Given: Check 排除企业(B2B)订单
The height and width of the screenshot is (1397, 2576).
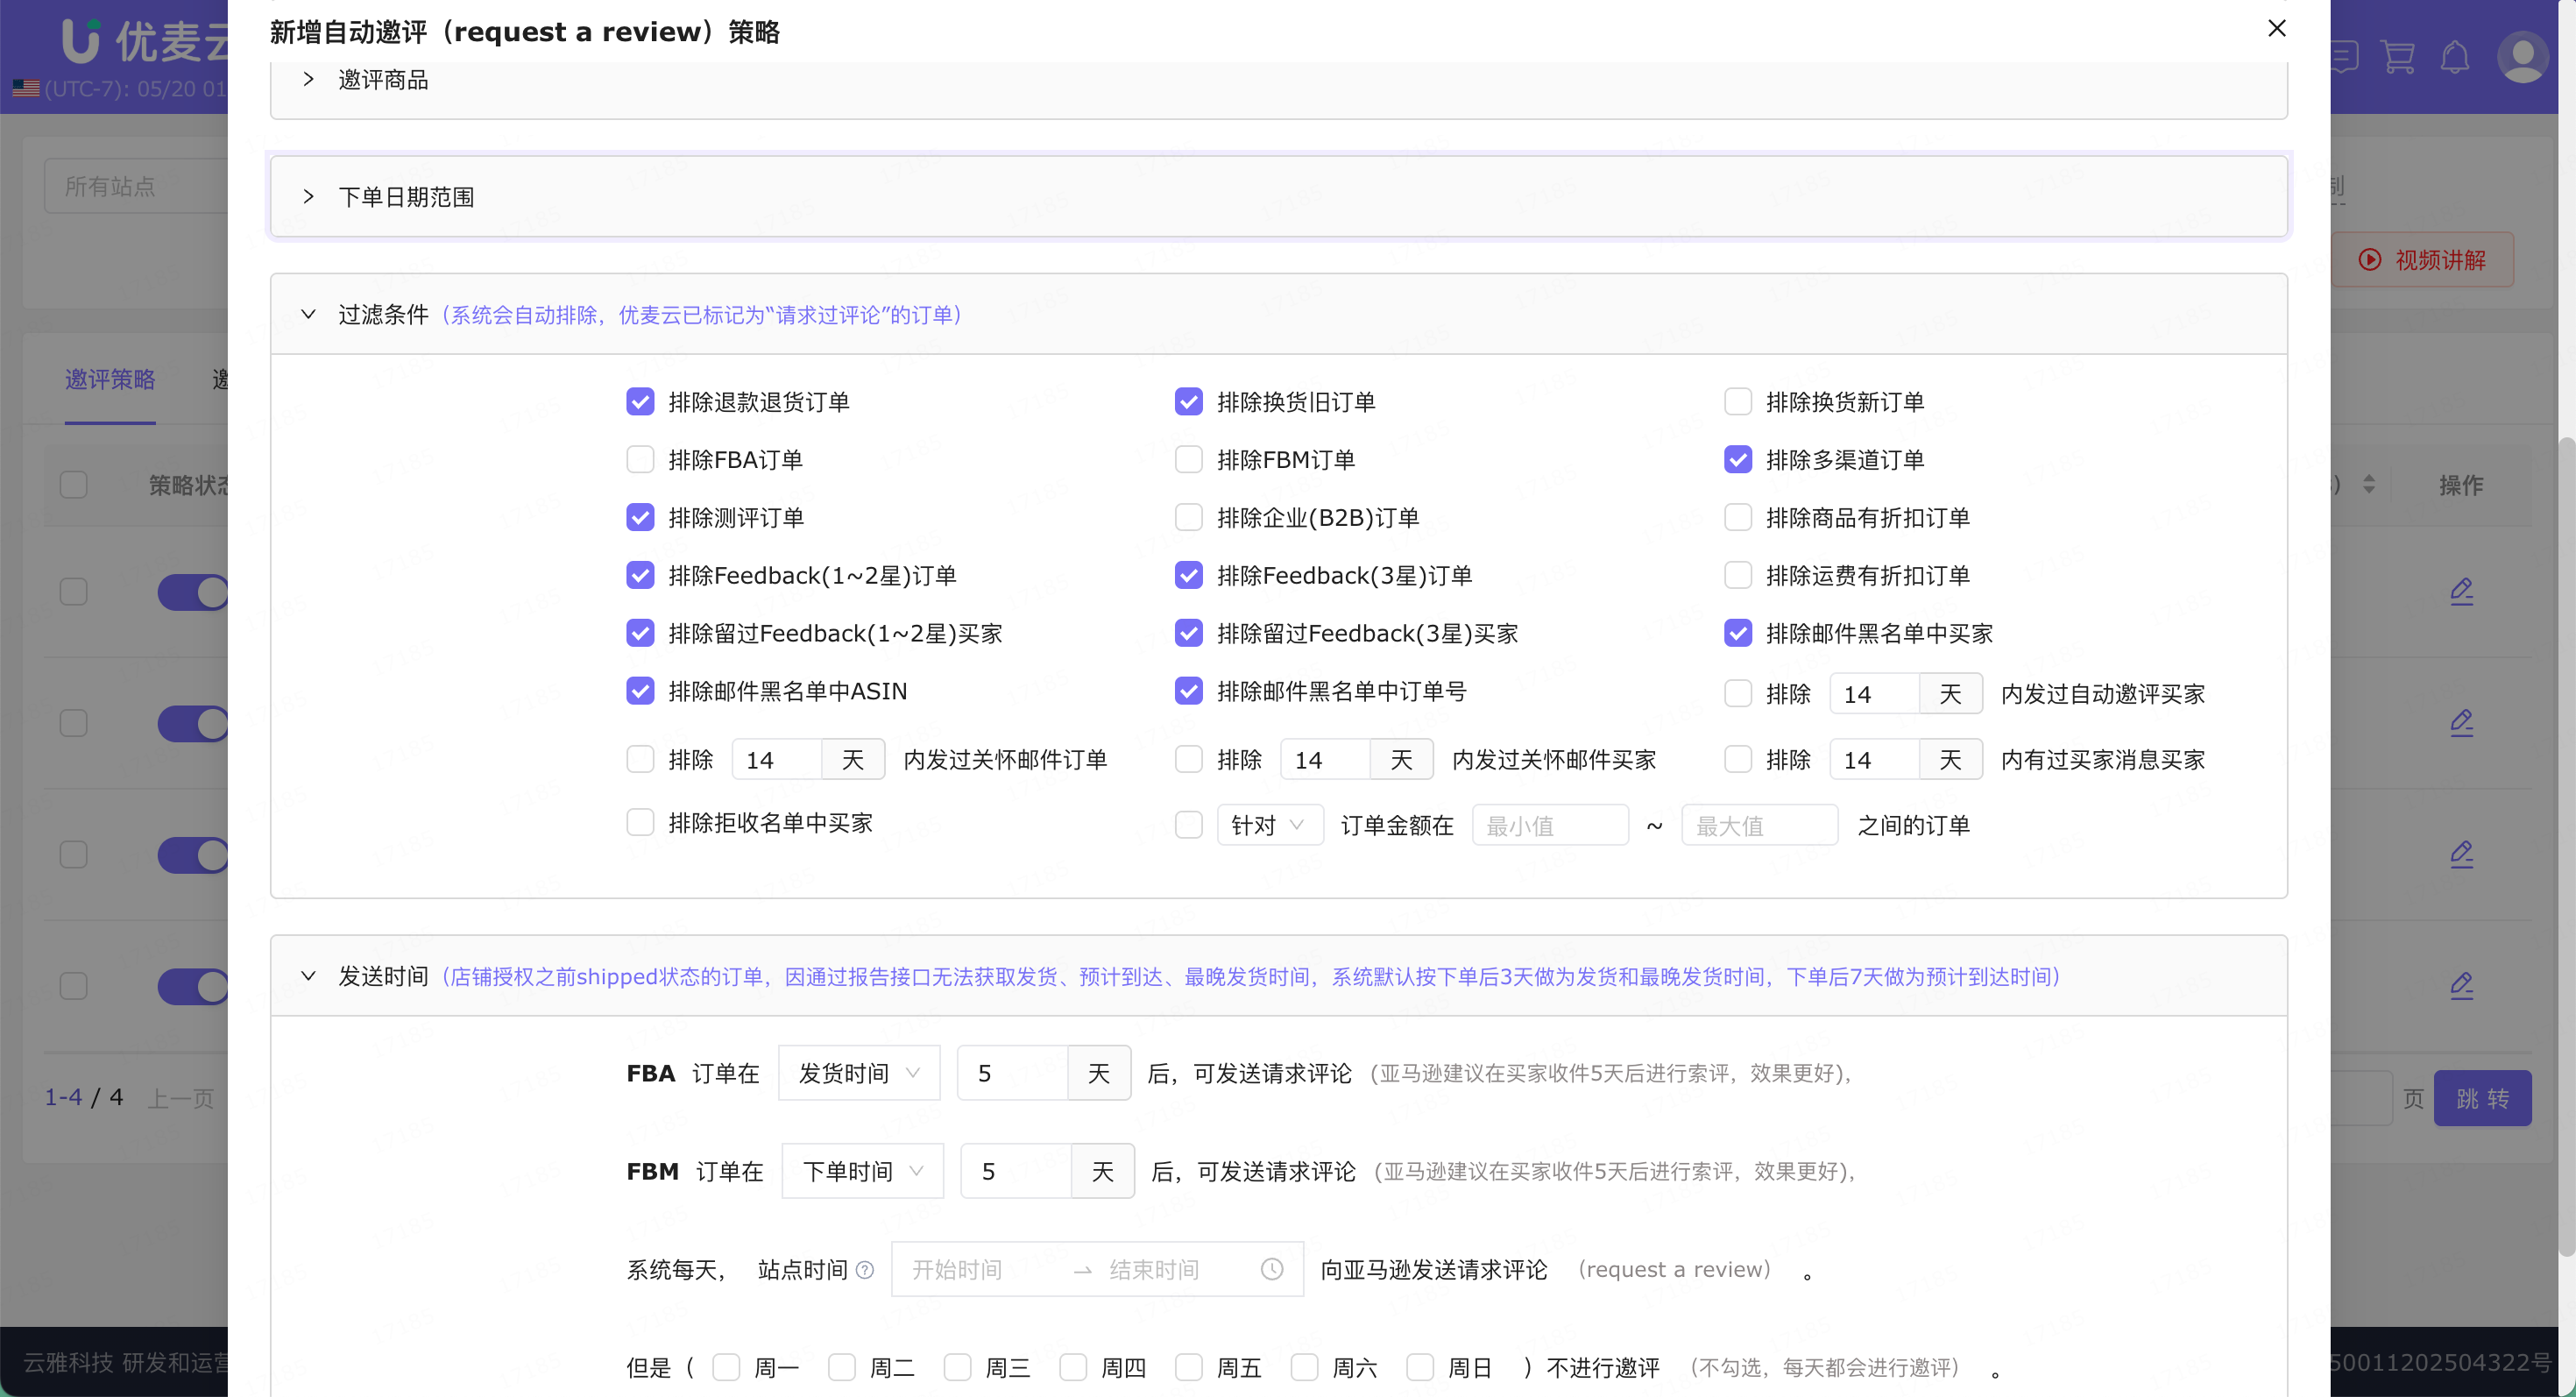Looking at the screenshot, I should pos(1188,518).
